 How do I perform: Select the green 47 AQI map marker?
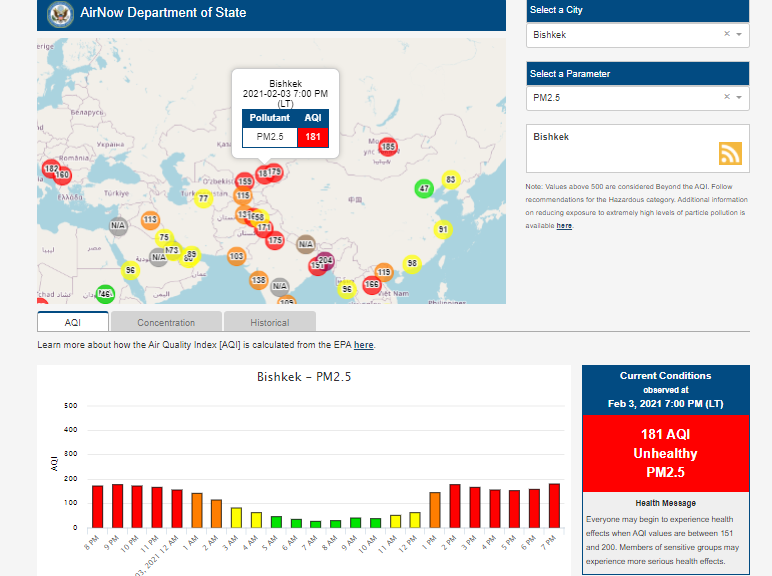(x=424, y=189)
